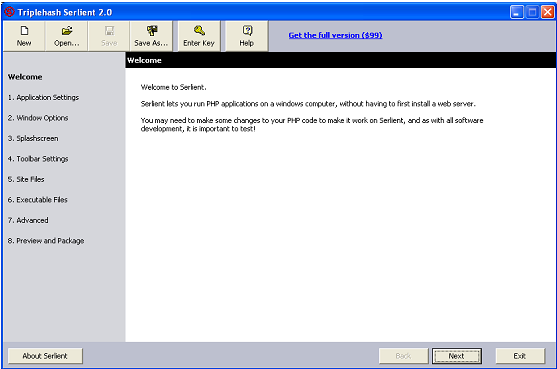
Task: Go to 6. Executable Files step
Action: (x=38, y=200)
